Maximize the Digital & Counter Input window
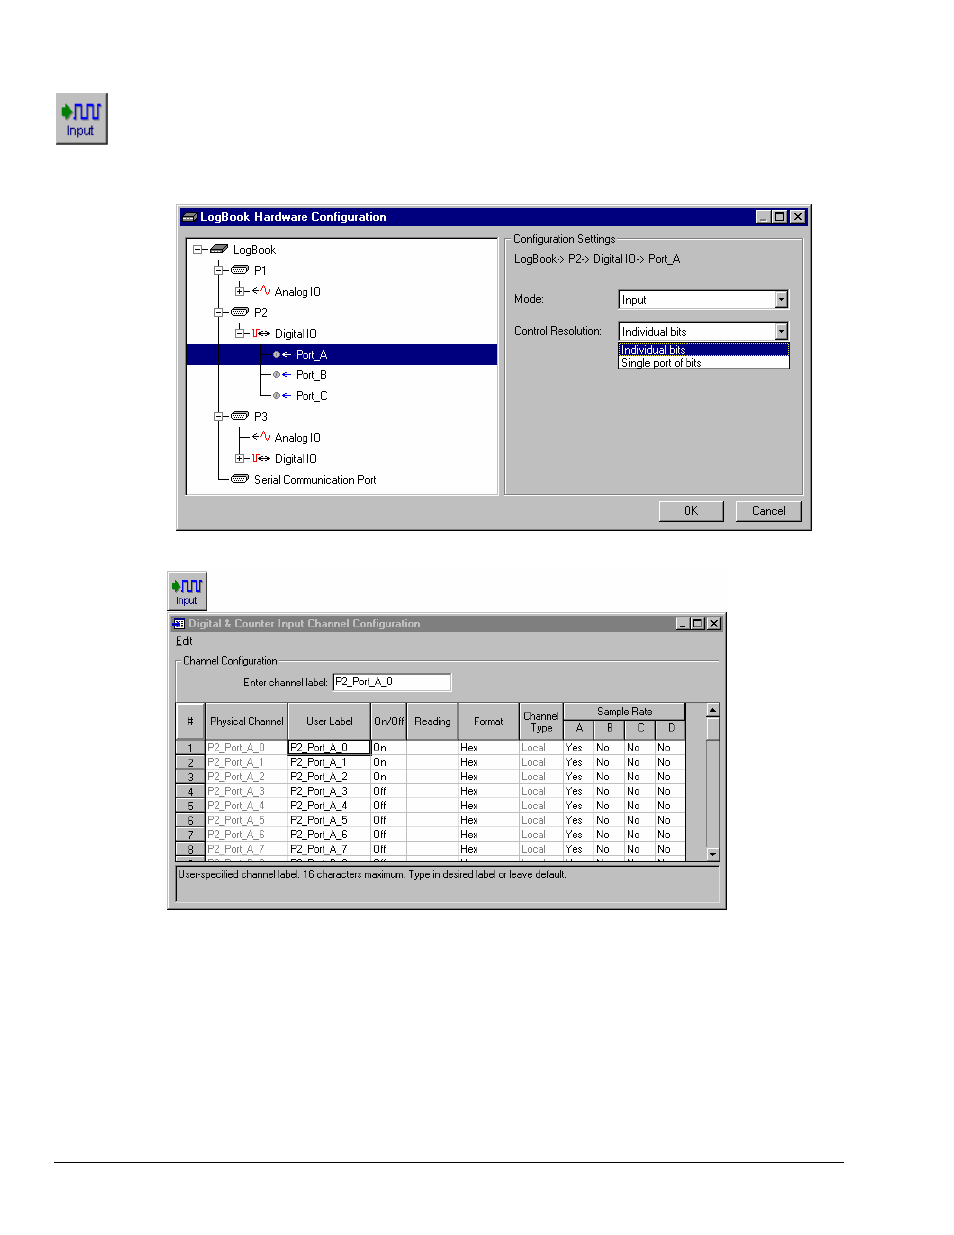Image resolution: width=954 pixels, height=1235 pixels. point(698,623)
